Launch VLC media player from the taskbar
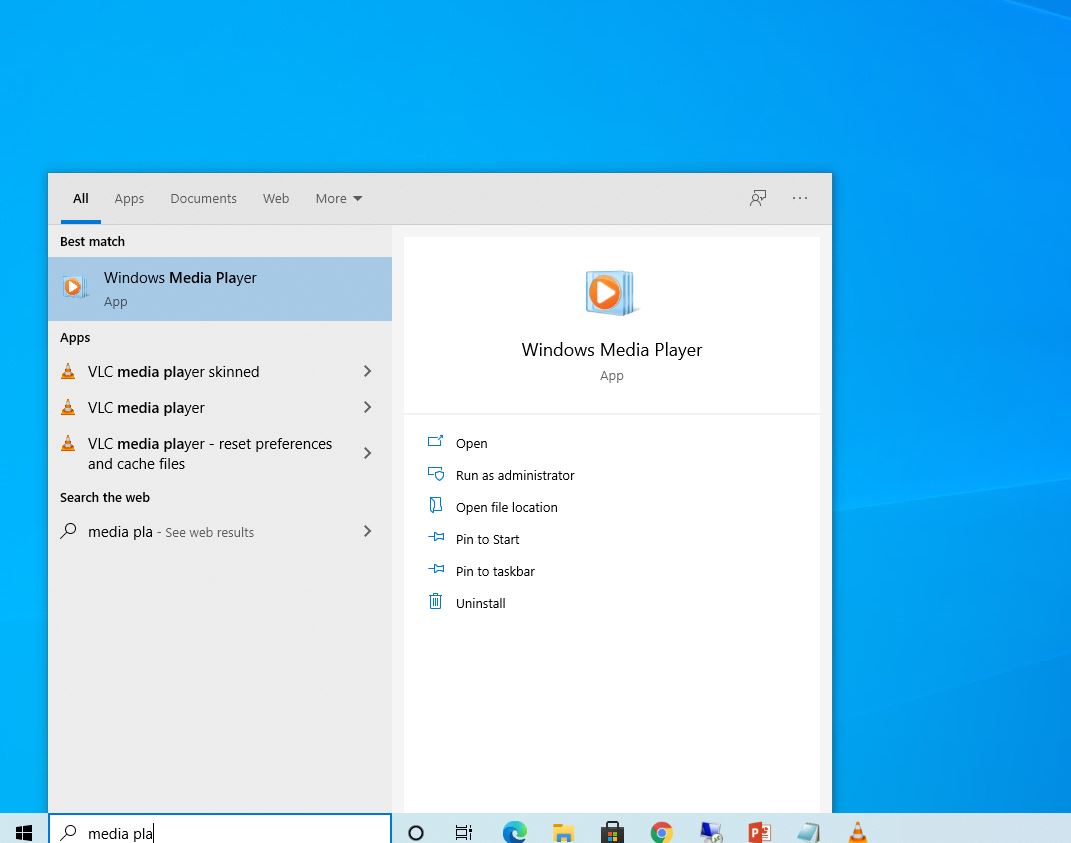1071x843 pixels. pyautogui.click(x=857, y=831)
